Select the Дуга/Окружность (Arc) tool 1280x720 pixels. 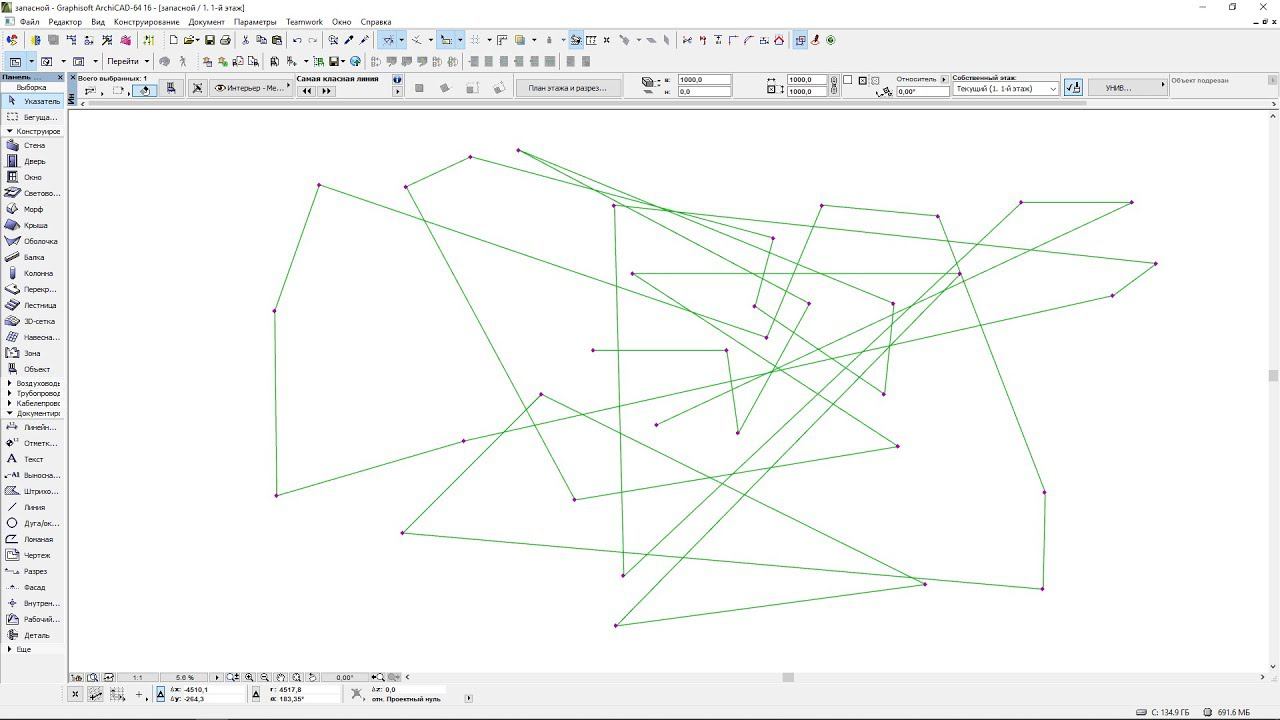33,523
